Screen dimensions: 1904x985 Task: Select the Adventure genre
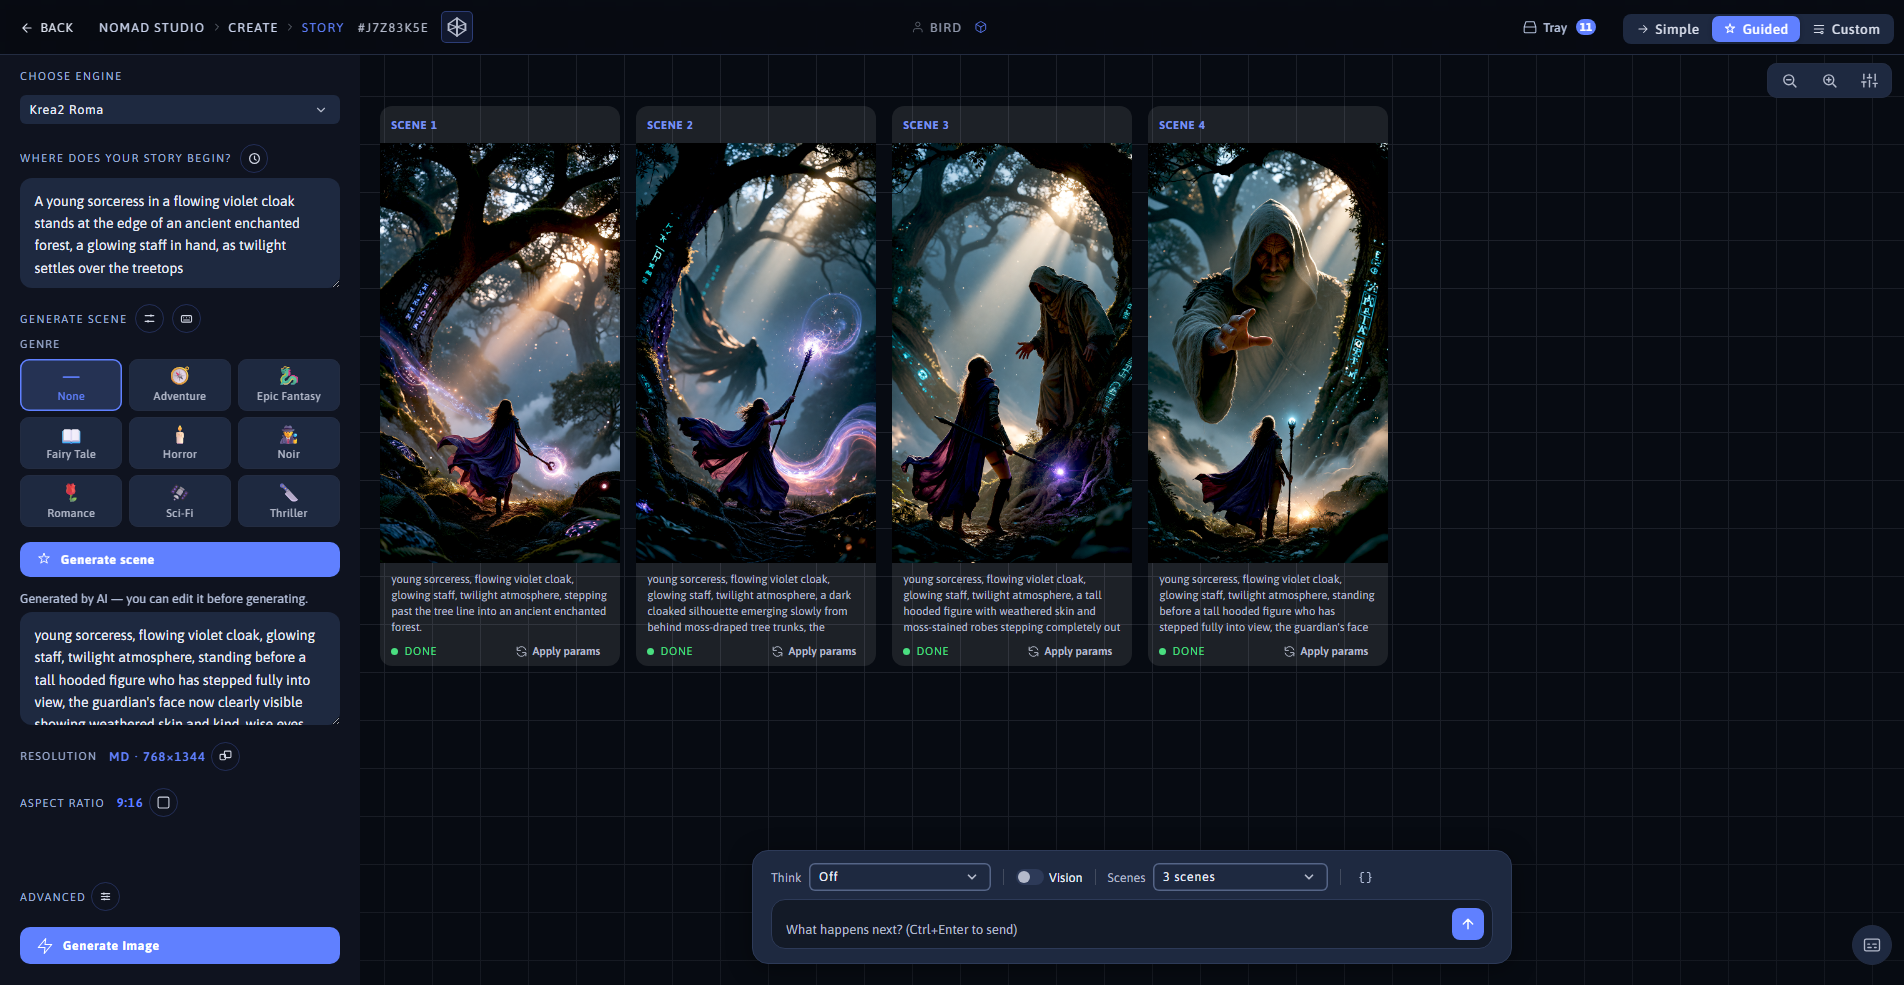180,385
